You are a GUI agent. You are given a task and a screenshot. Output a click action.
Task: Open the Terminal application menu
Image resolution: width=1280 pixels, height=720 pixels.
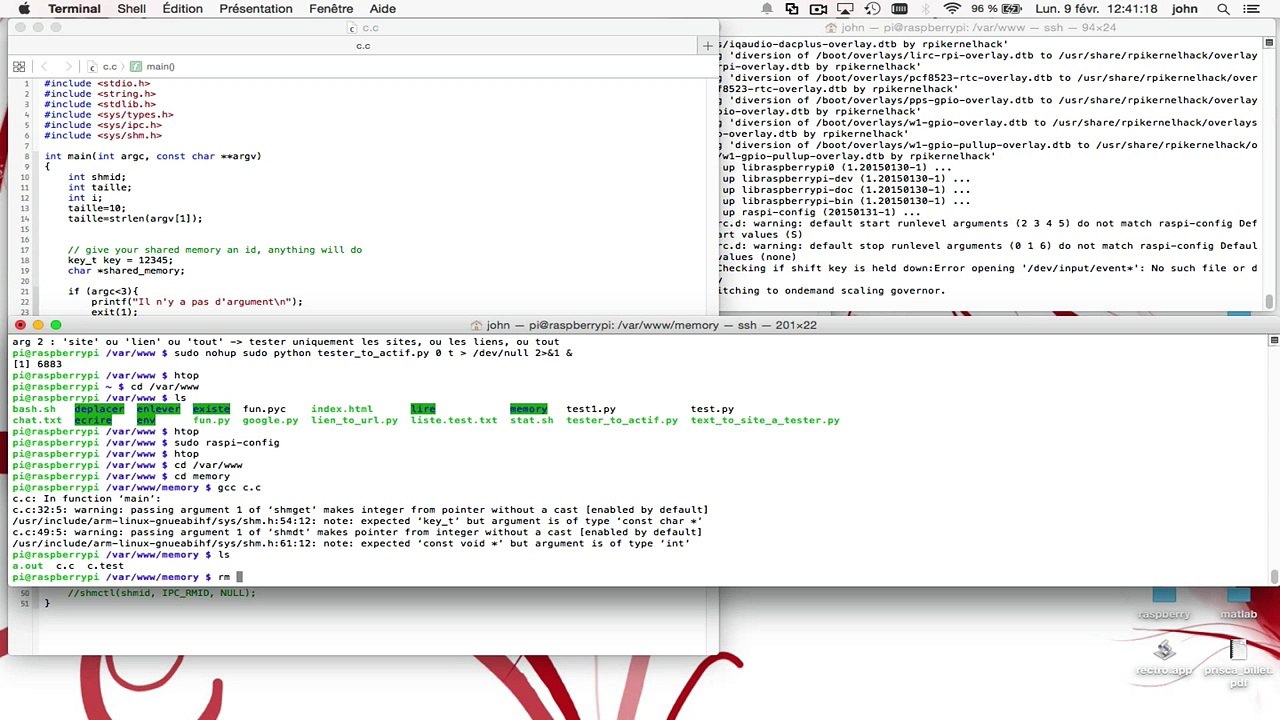74,9
